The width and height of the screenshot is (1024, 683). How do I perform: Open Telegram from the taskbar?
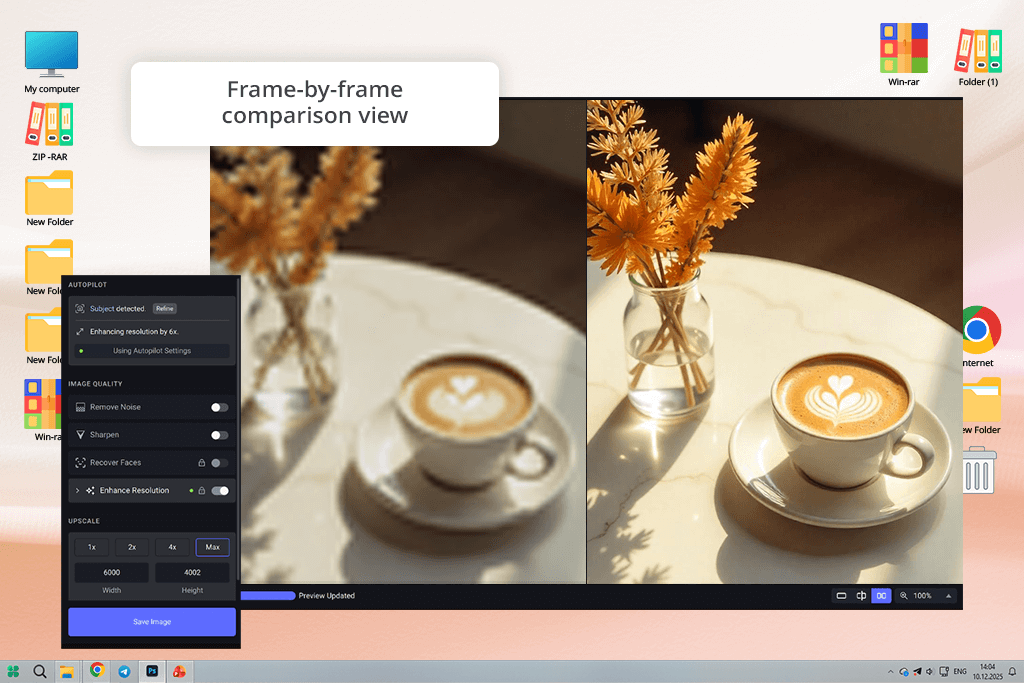tap(124, 671)
